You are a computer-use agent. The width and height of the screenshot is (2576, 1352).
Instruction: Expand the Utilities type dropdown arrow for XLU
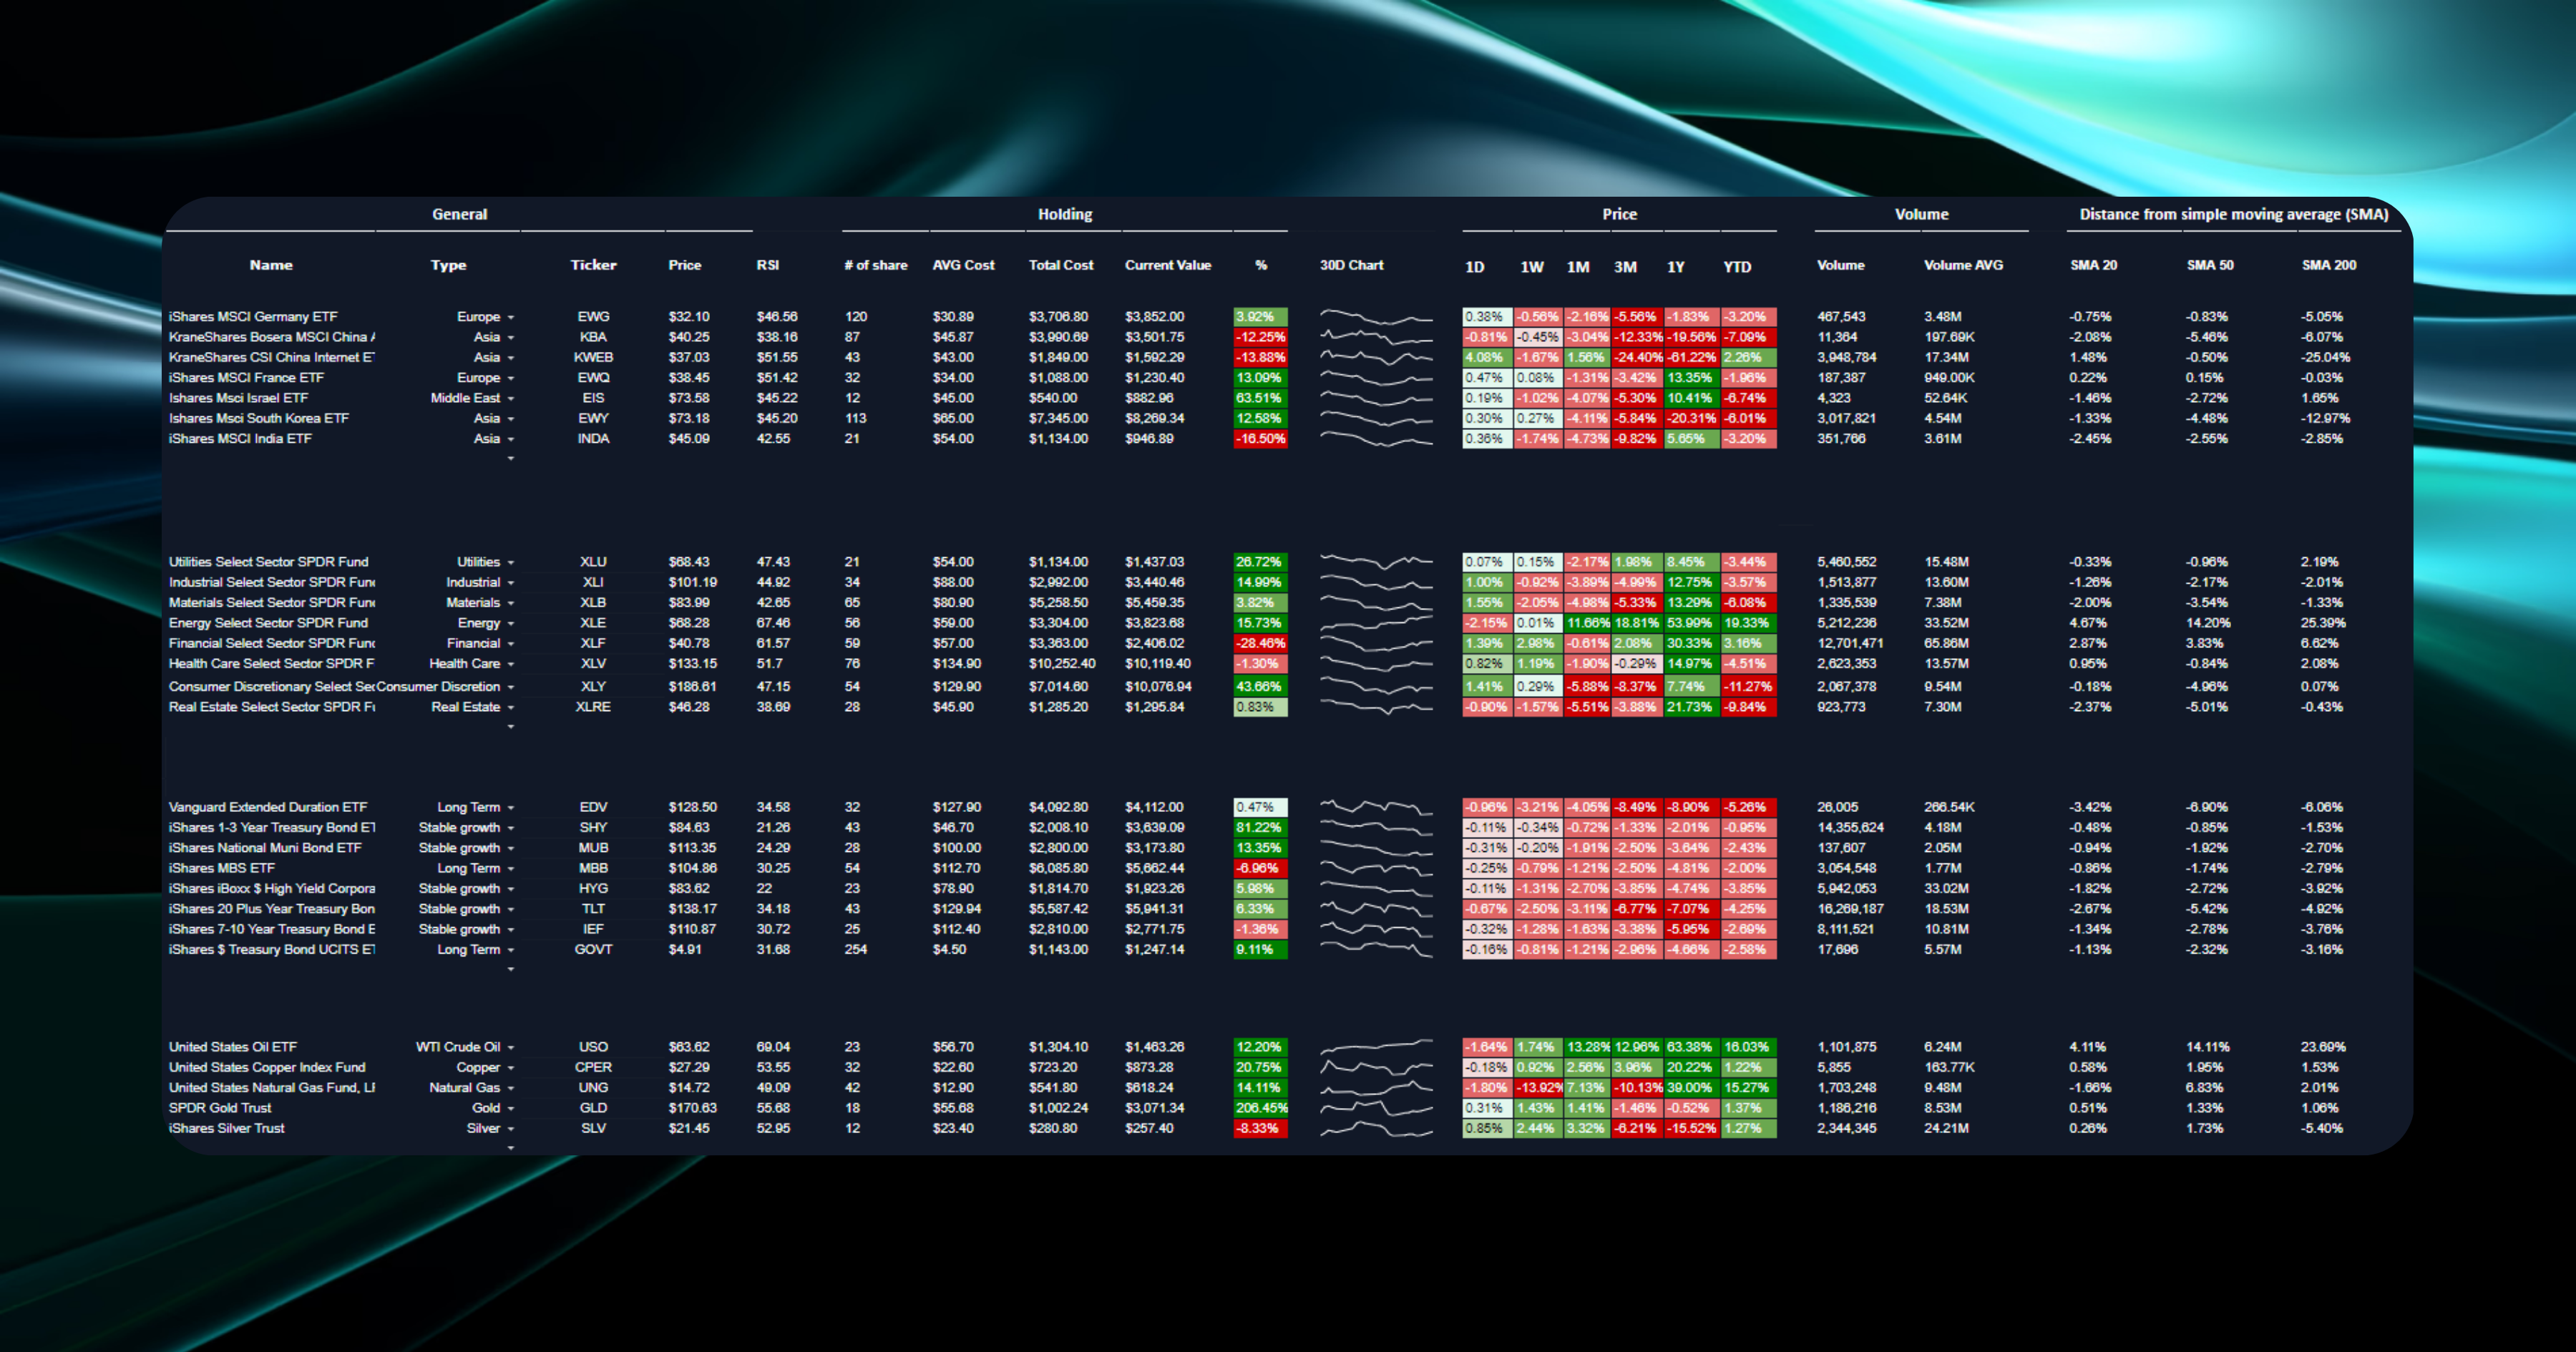[x=510, y=563]
